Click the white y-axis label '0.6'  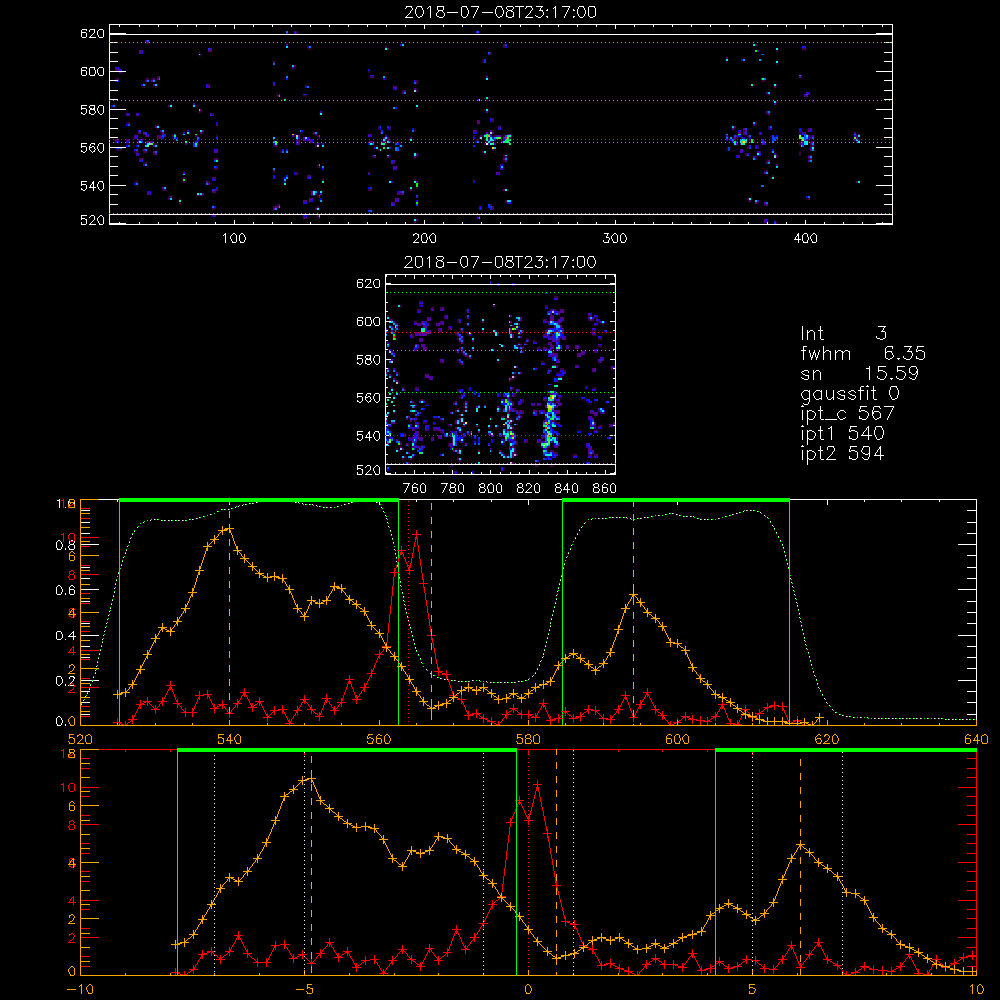(x=65, y=591)
